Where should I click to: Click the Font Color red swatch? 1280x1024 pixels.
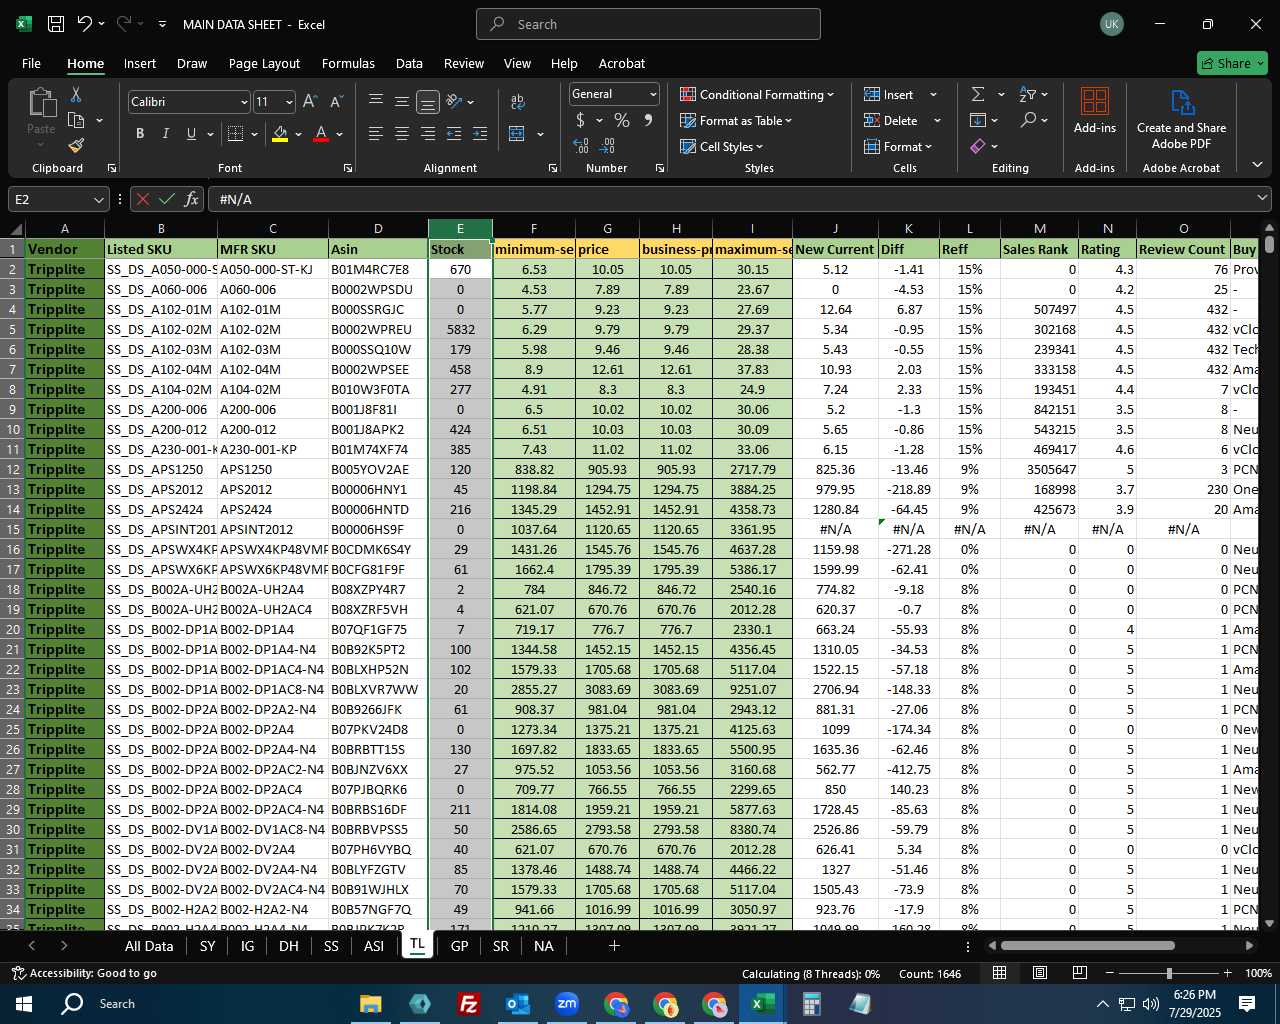321,134
